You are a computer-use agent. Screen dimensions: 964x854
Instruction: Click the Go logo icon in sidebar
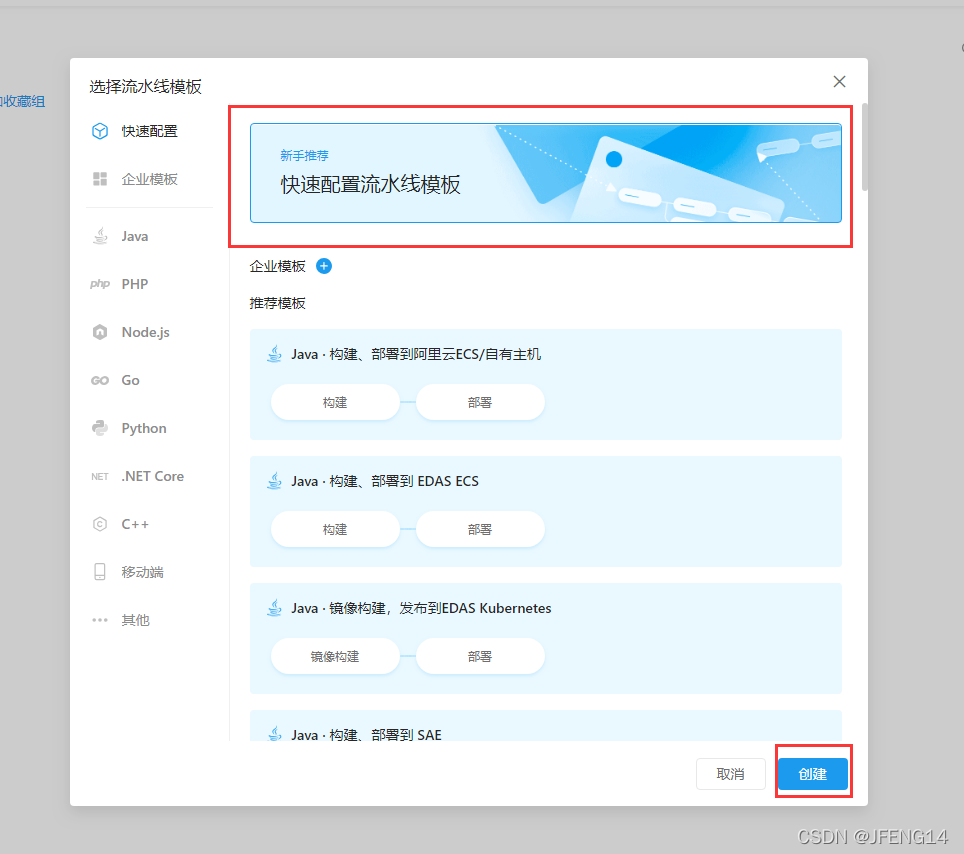(x=100, y=380)
